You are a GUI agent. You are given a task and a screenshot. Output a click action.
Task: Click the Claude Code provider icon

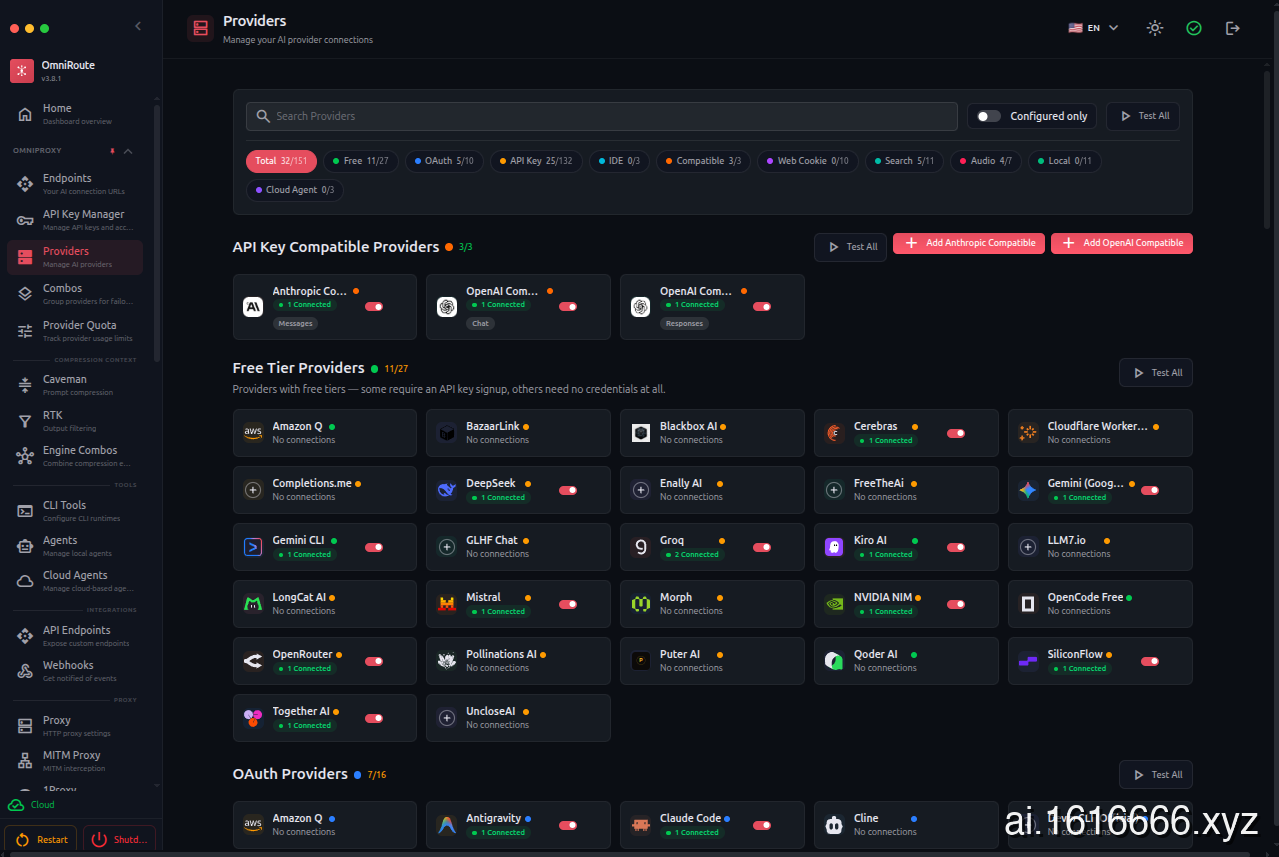click(641, 825)
